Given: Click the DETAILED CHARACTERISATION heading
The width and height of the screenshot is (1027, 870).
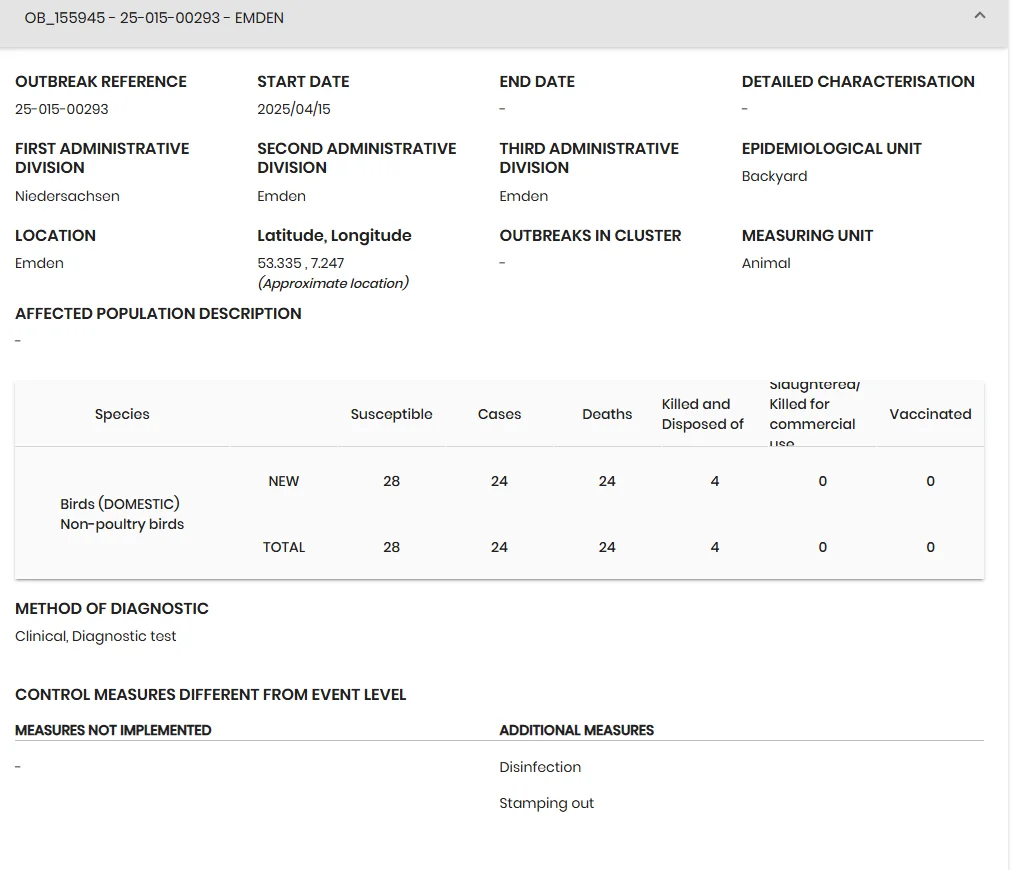Looking at the screenshot, I should [858, 82].
